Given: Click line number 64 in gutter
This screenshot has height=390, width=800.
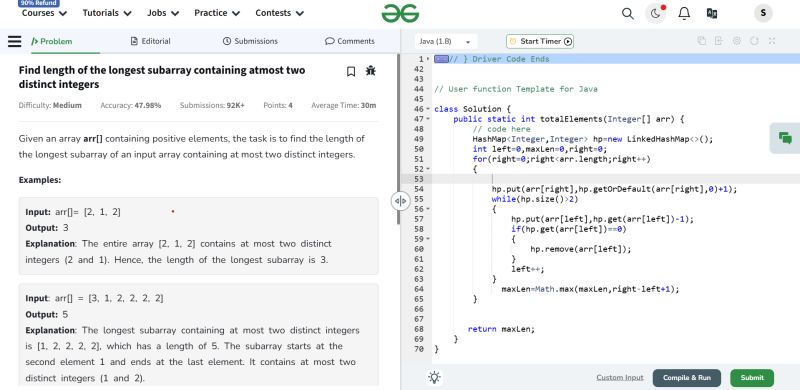Looking at the screenshot, I should click(419, 289).
